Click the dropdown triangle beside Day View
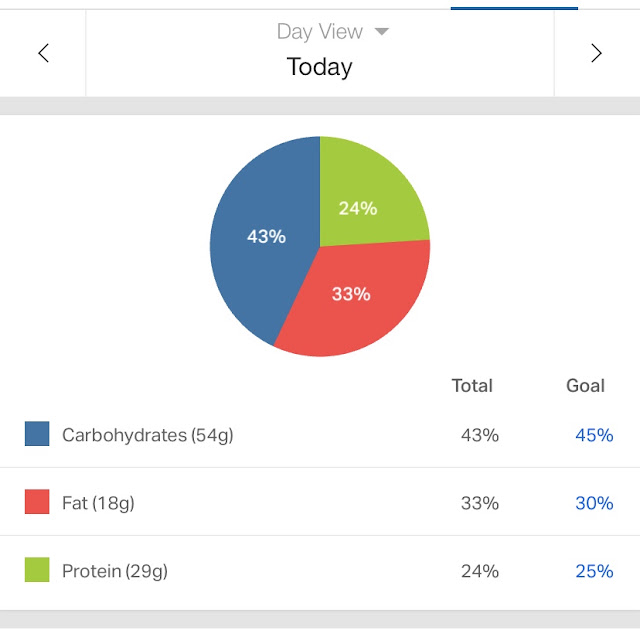The height and width of the screenshot is (640, 640). tap(382, 31)
